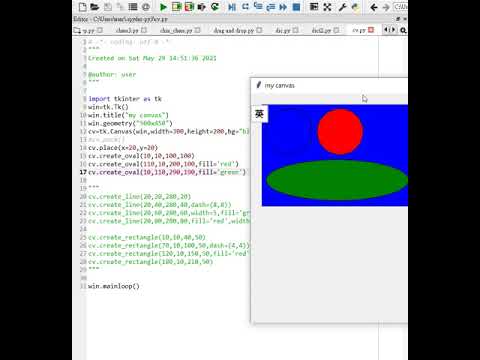Run selection or current line
This screenshot has height=360, width=480.
point(202,7)
